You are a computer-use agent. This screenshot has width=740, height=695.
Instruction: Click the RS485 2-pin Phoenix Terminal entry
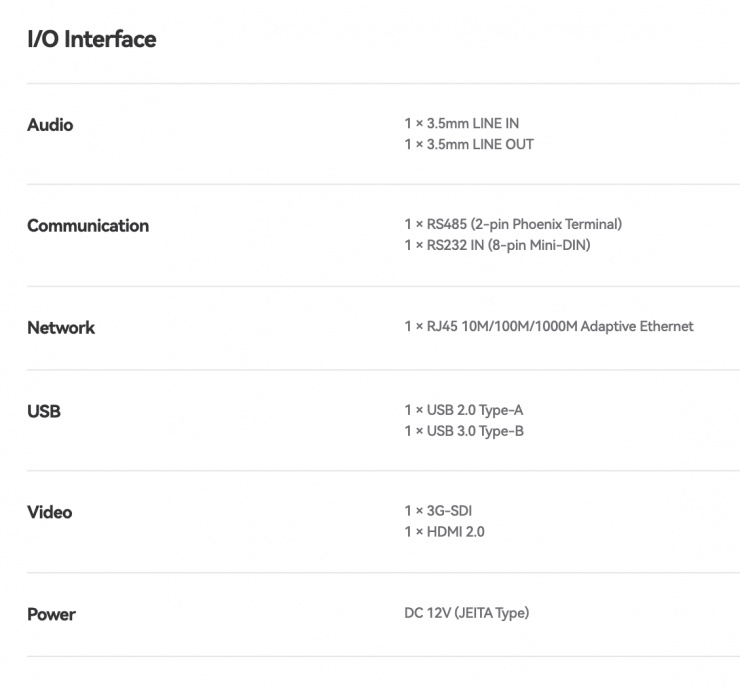tap(513, 224)
